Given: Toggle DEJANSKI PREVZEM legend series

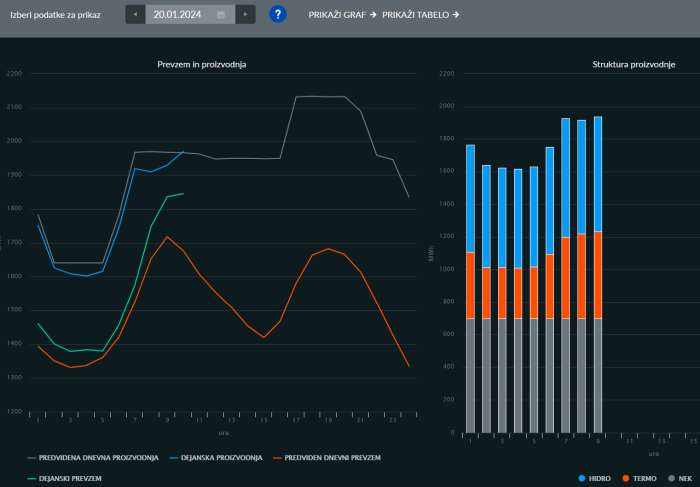Looking at the screenshot, I should pos(64,479).
